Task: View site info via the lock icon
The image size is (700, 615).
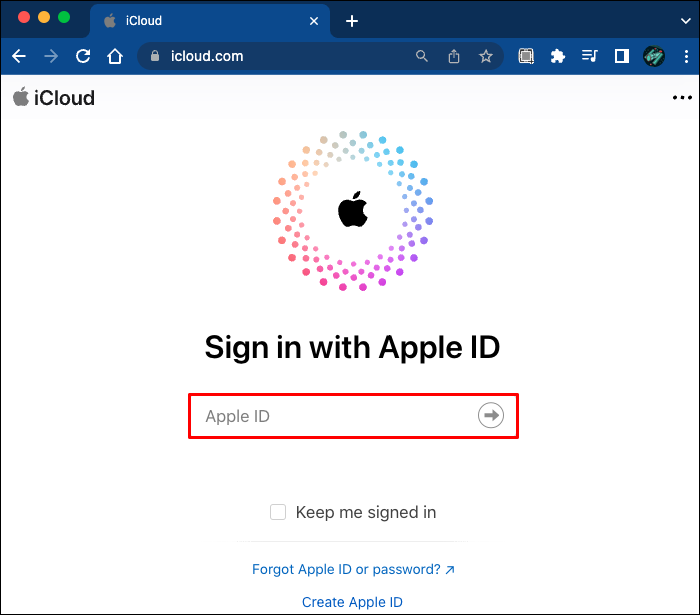Action: [155, 56]
